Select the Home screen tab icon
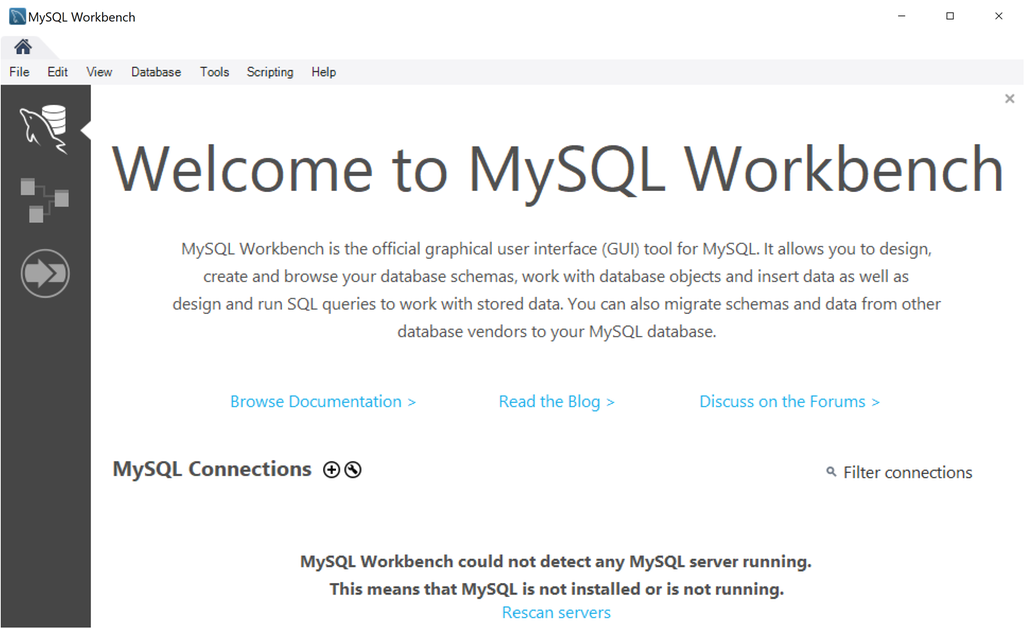Viewport: 1024px width, 628px height. pos(22,46)
